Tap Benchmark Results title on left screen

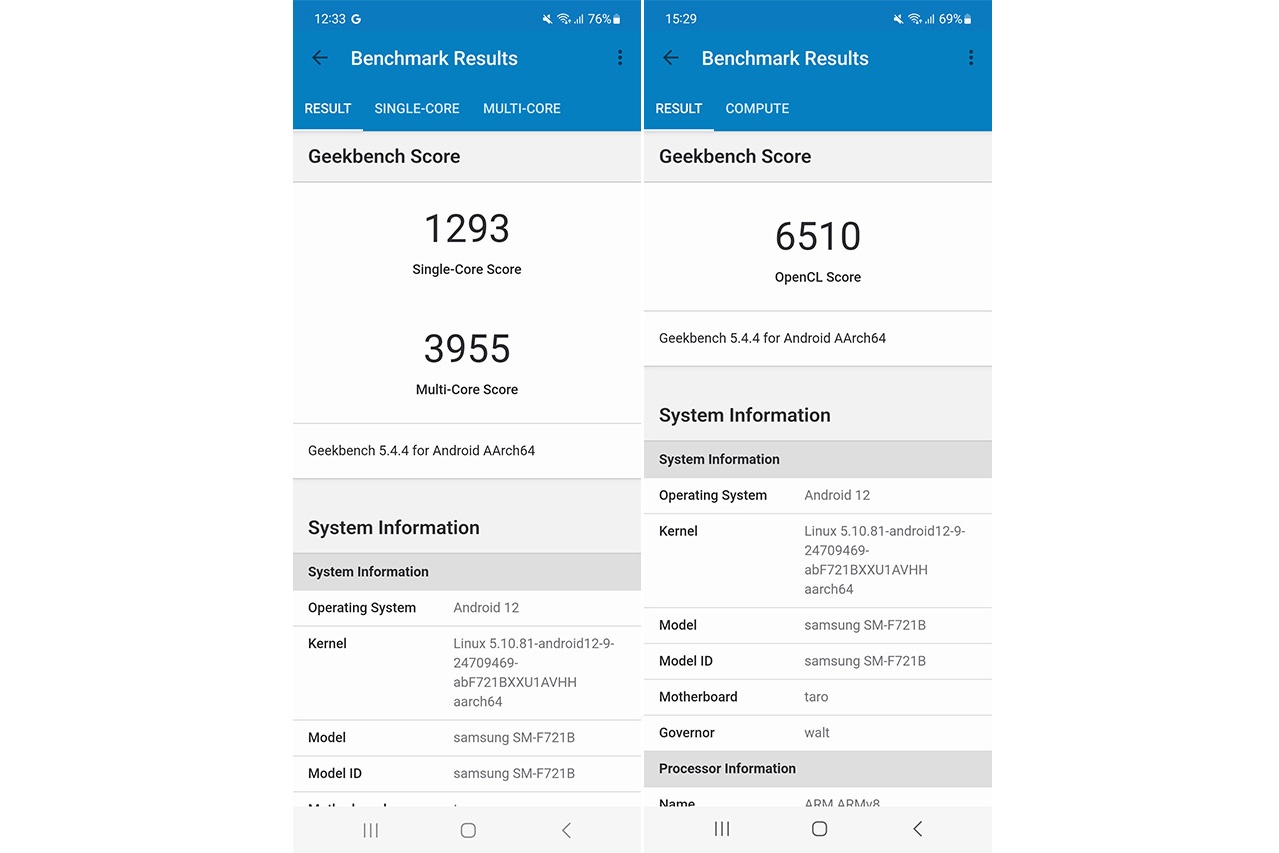pos(434,58)
